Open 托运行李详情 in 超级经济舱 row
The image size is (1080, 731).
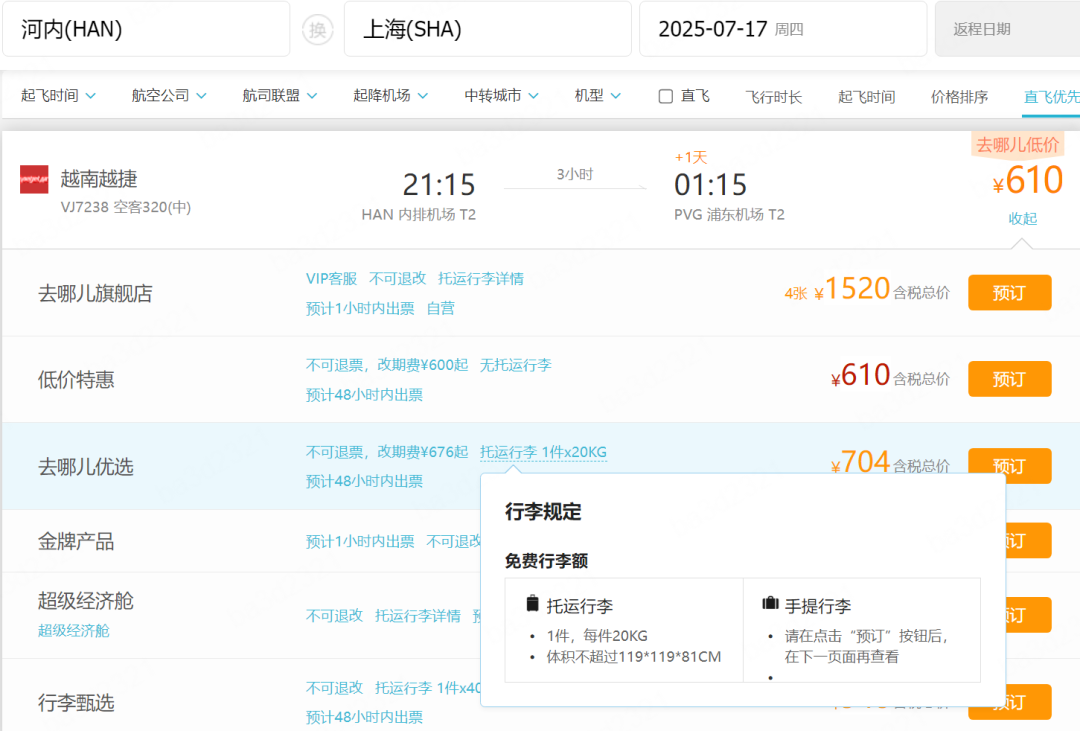(x=417, y=616)
